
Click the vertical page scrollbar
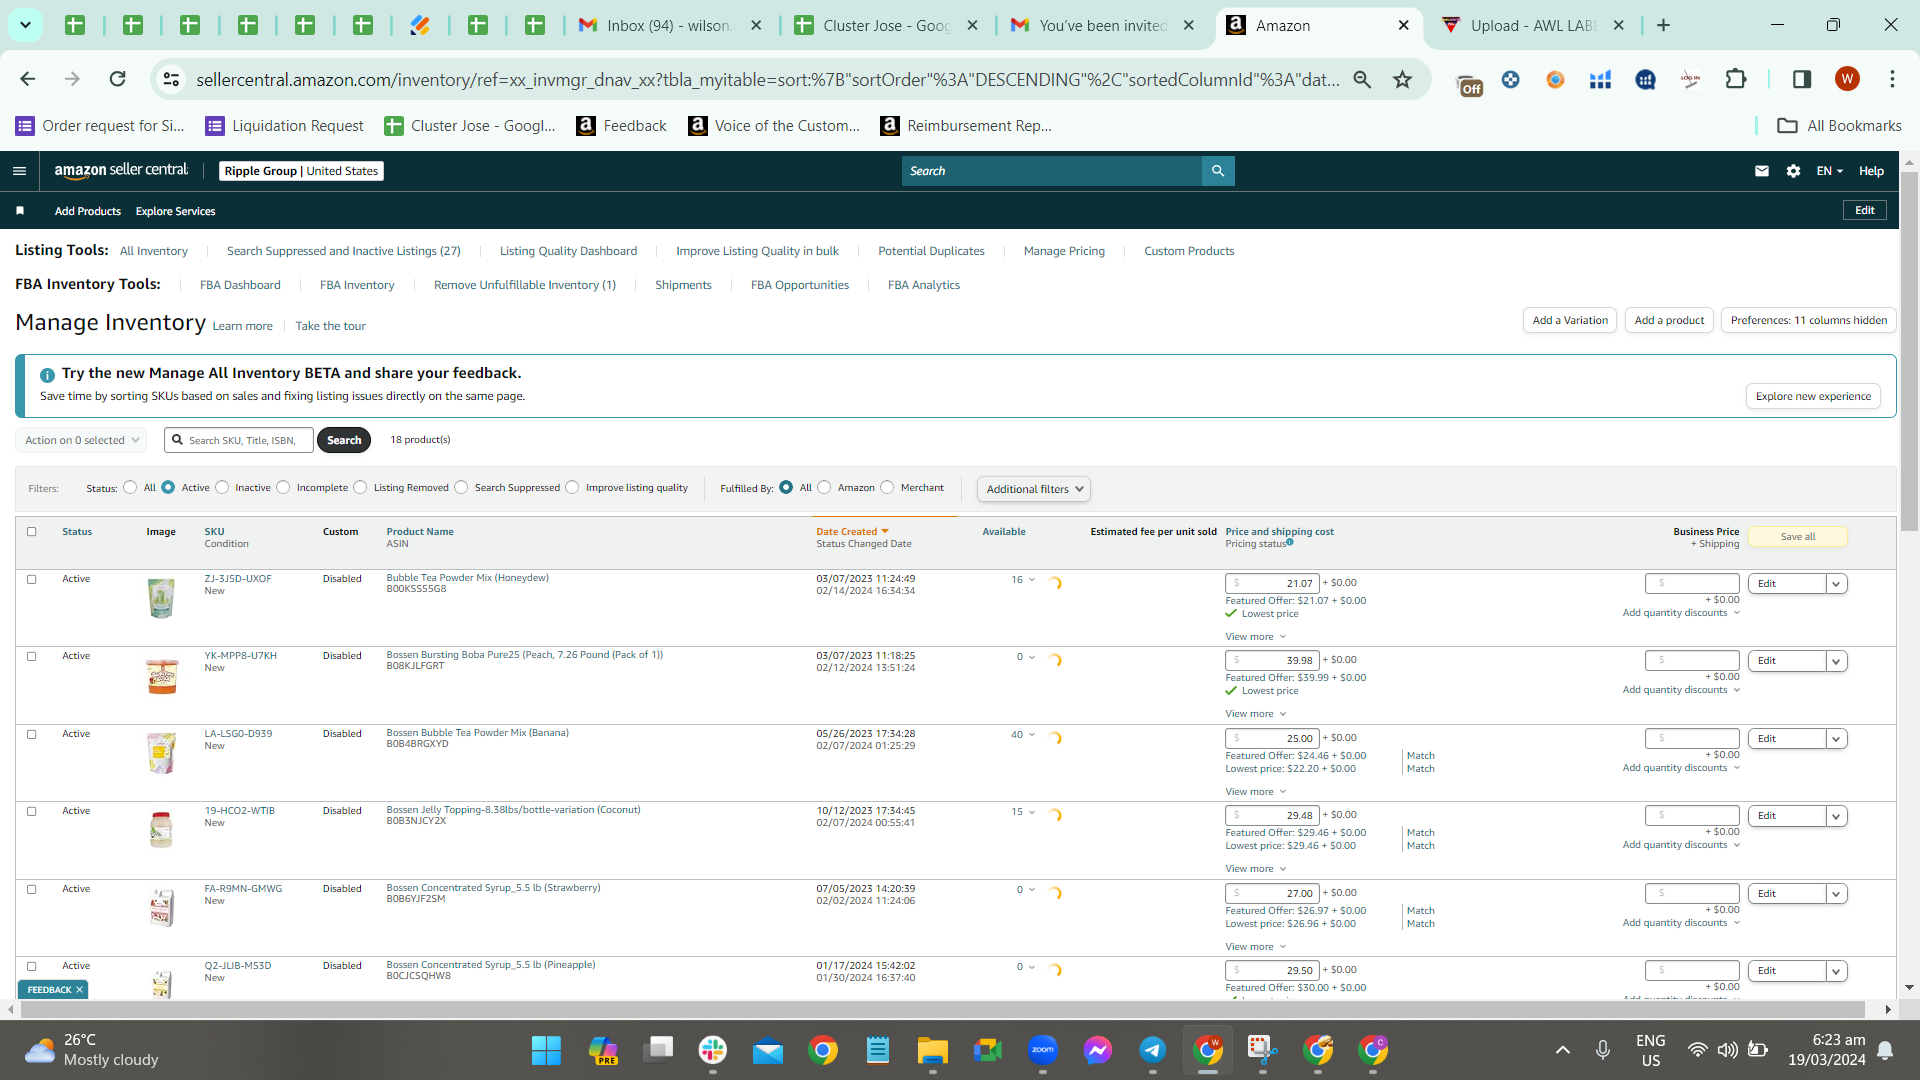[1909, 350]
